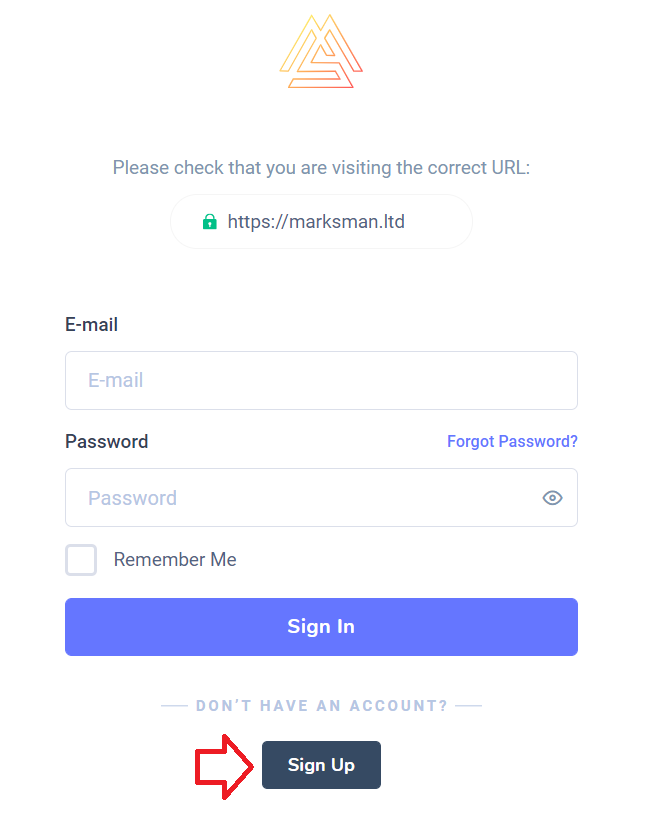Click the DON'T HAVE AN ACCOUNT? text

322,706
